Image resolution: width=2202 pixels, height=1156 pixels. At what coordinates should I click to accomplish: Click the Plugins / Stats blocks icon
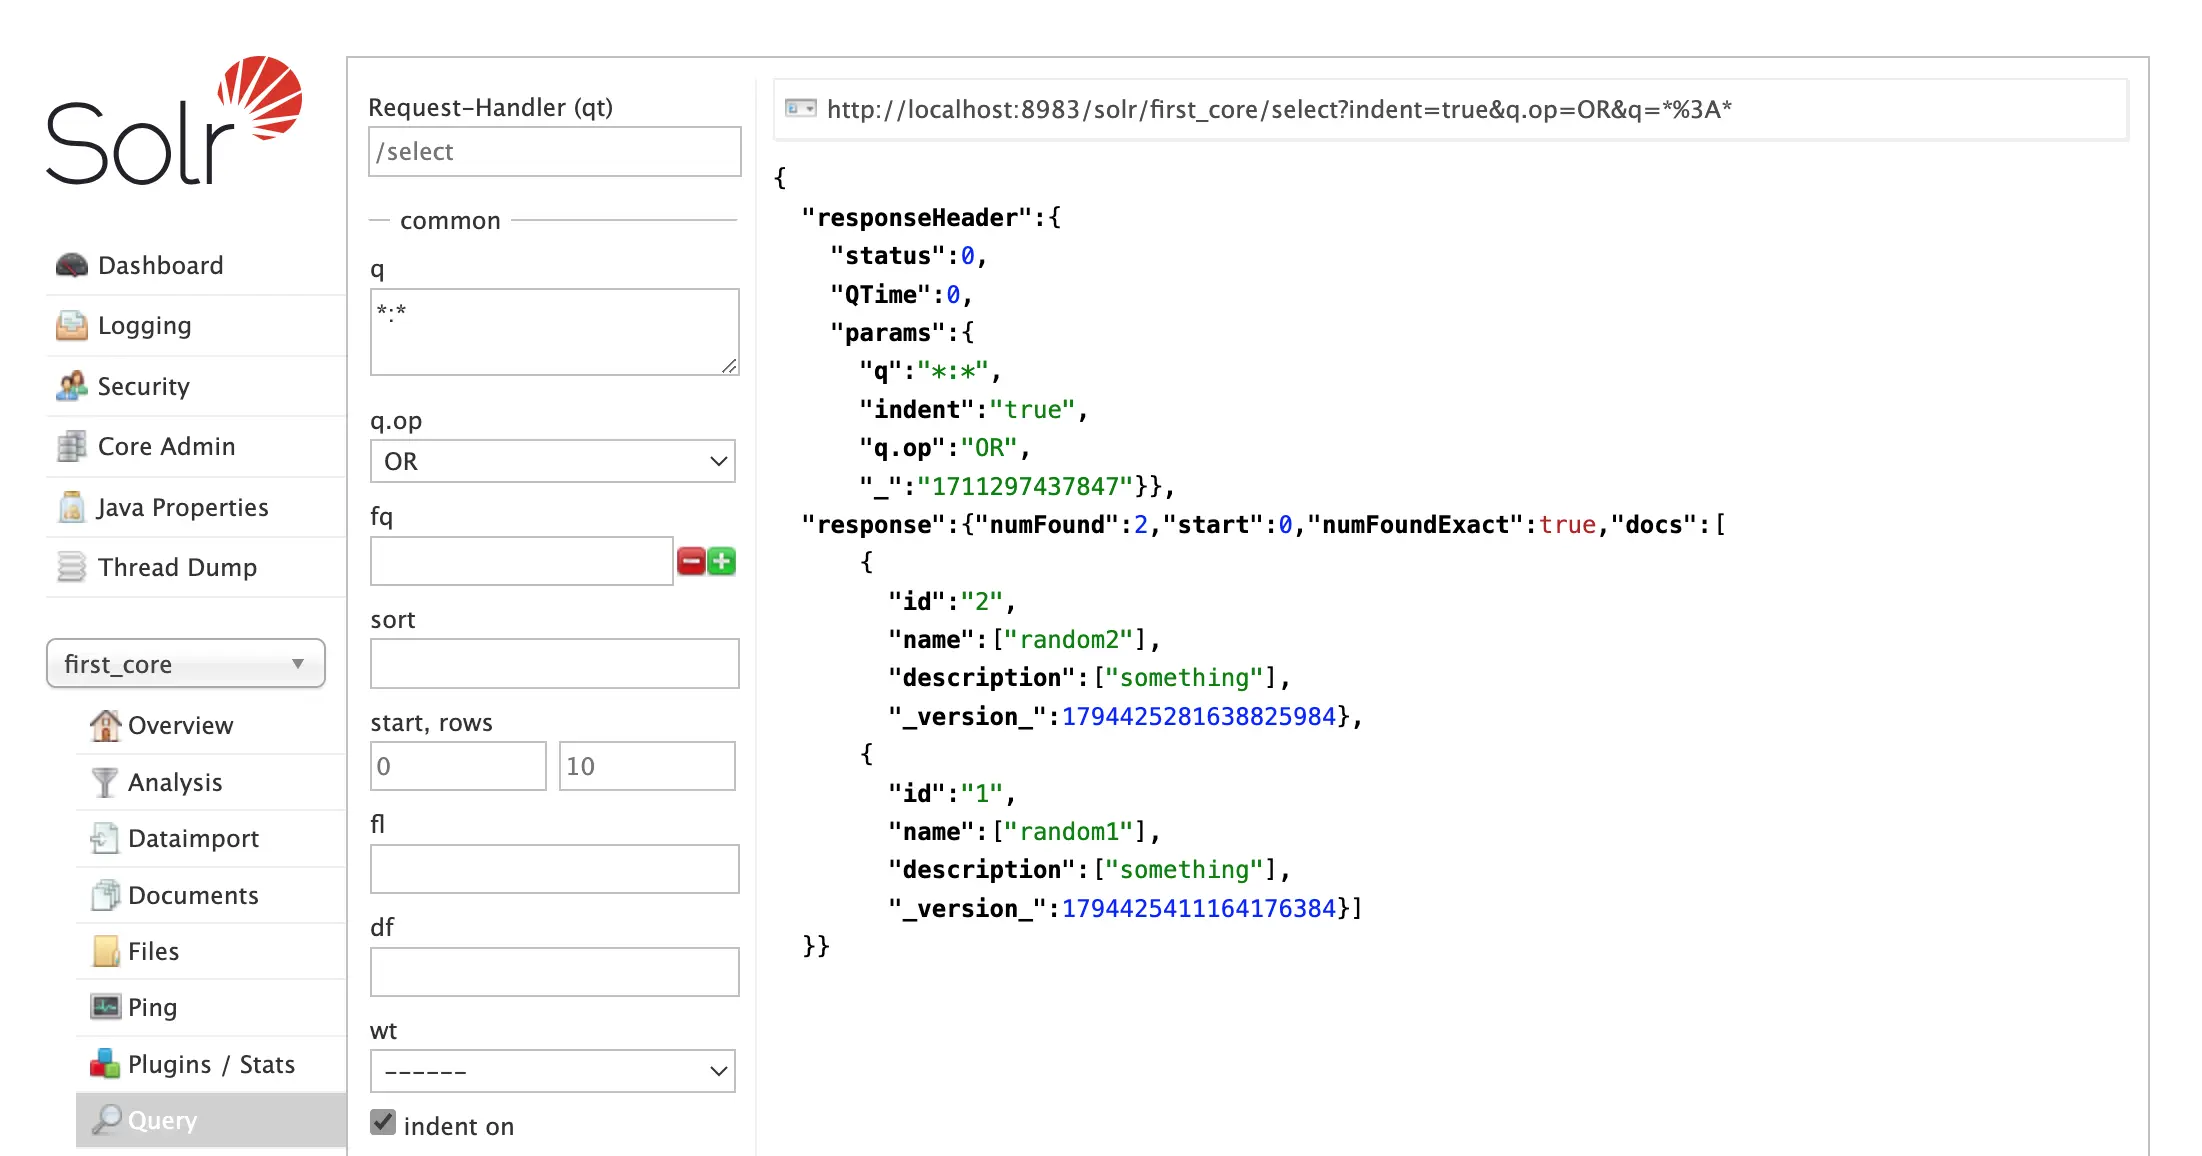click(105, 1064)
